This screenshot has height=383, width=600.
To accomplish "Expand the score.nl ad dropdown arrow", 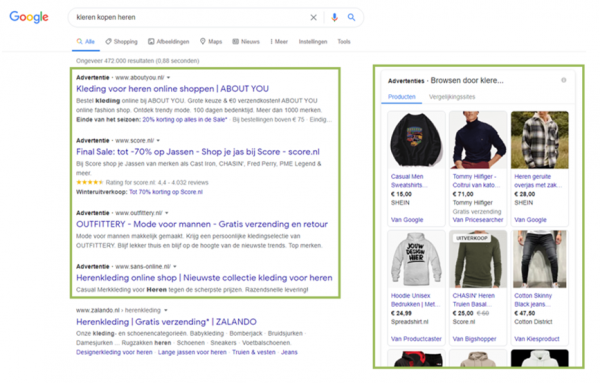I will (x=158, y=140).
